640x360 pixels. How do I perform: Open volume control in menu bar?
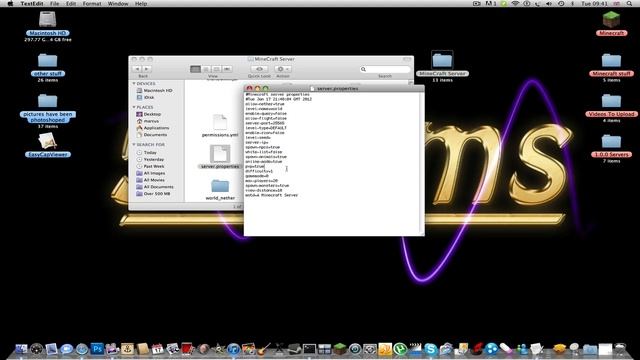click(x=549, y=4)
